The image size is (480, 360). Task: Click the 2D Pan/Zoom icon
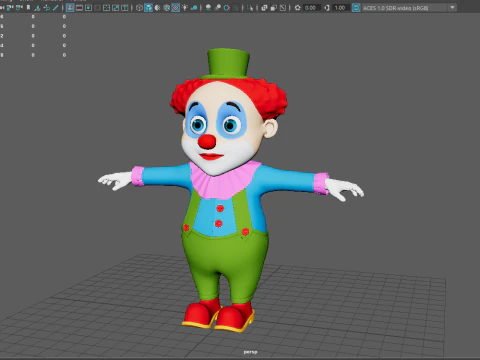[47, 8]
